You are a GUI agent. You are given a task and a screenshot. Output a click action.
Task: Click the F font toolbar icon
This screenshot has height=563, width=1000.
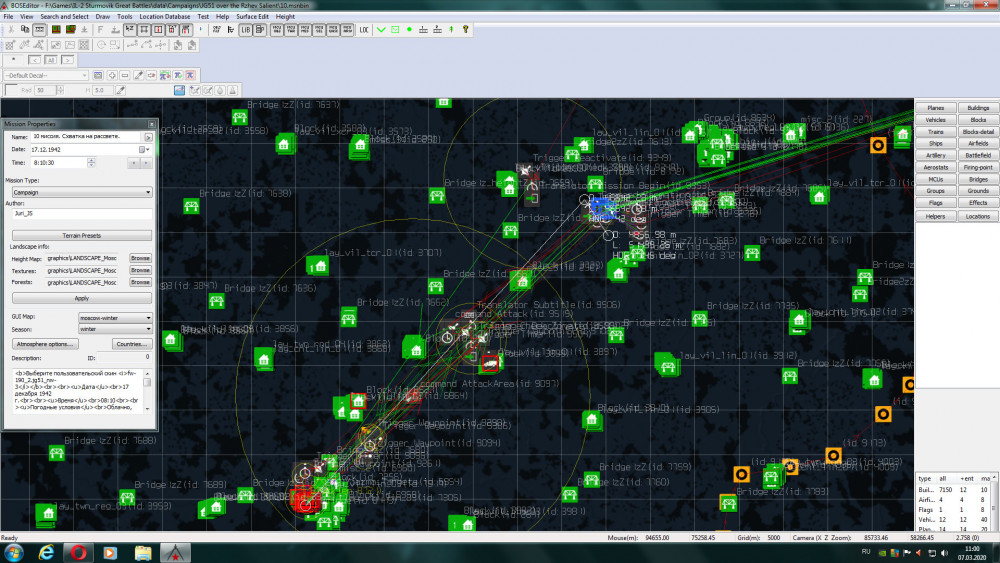[x=100, y=29]
